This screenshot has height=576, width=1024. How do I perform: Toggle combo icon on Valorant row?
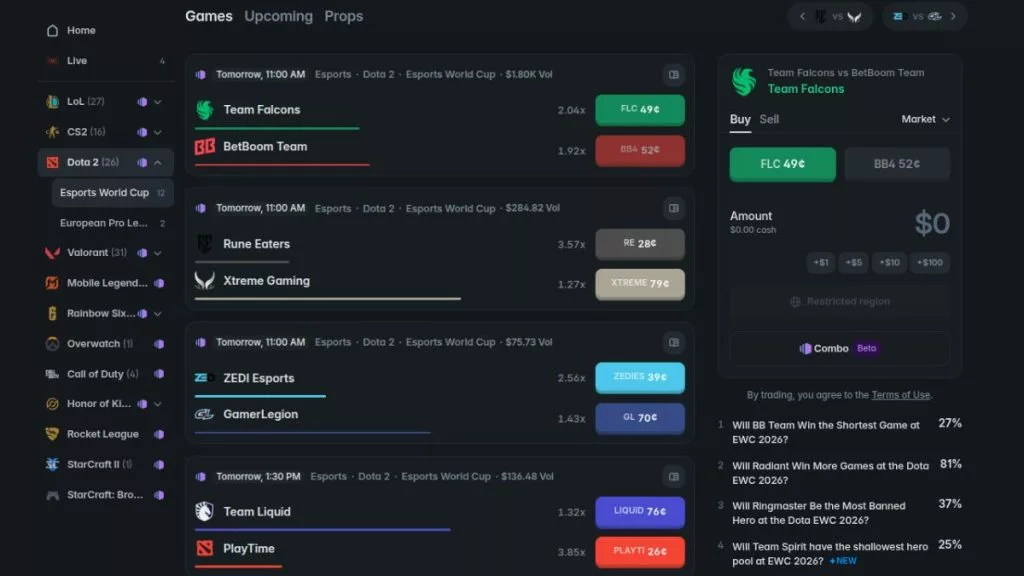point(142,253)
